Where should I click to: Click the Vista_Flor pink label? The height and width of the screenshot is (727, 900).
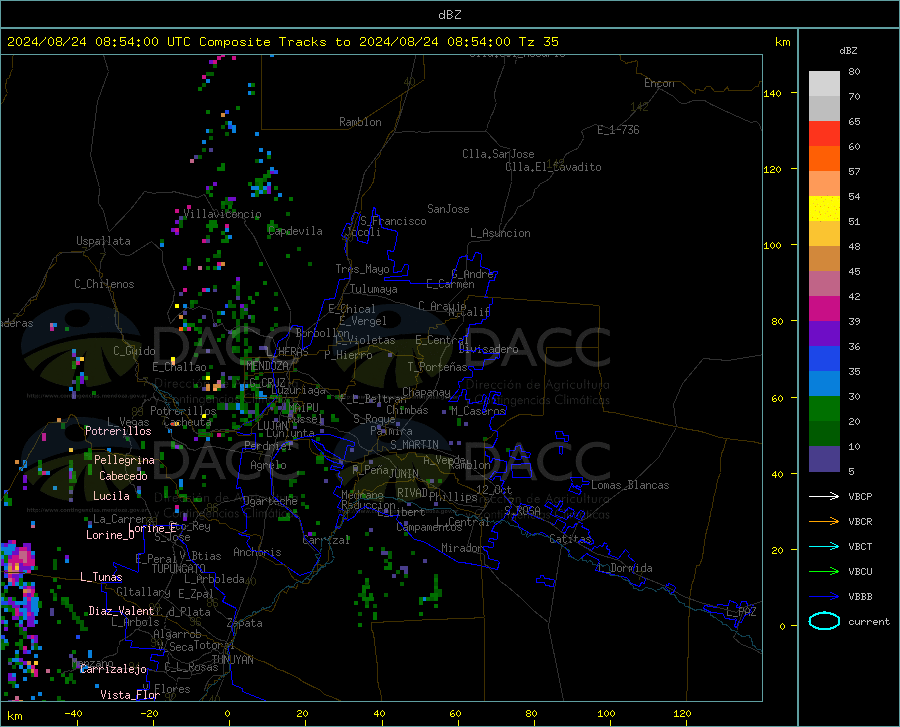point(130,695)
